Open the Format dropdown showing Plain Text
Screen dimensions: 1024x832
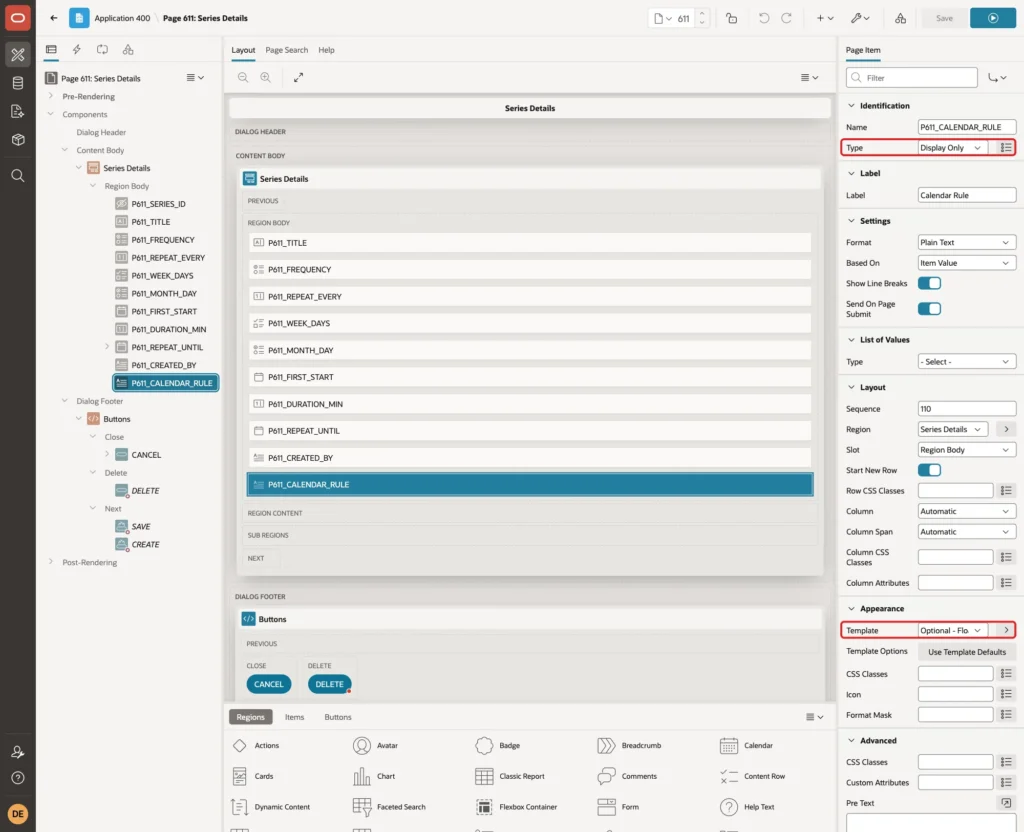click(x=967, y=242)
